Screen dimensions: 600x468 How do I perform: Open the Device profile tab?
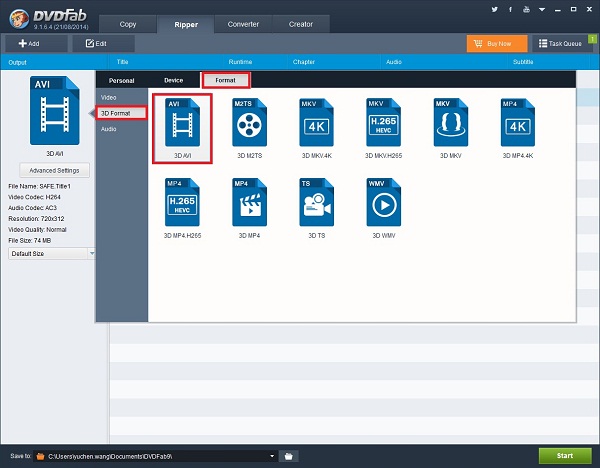pos(173,80)
